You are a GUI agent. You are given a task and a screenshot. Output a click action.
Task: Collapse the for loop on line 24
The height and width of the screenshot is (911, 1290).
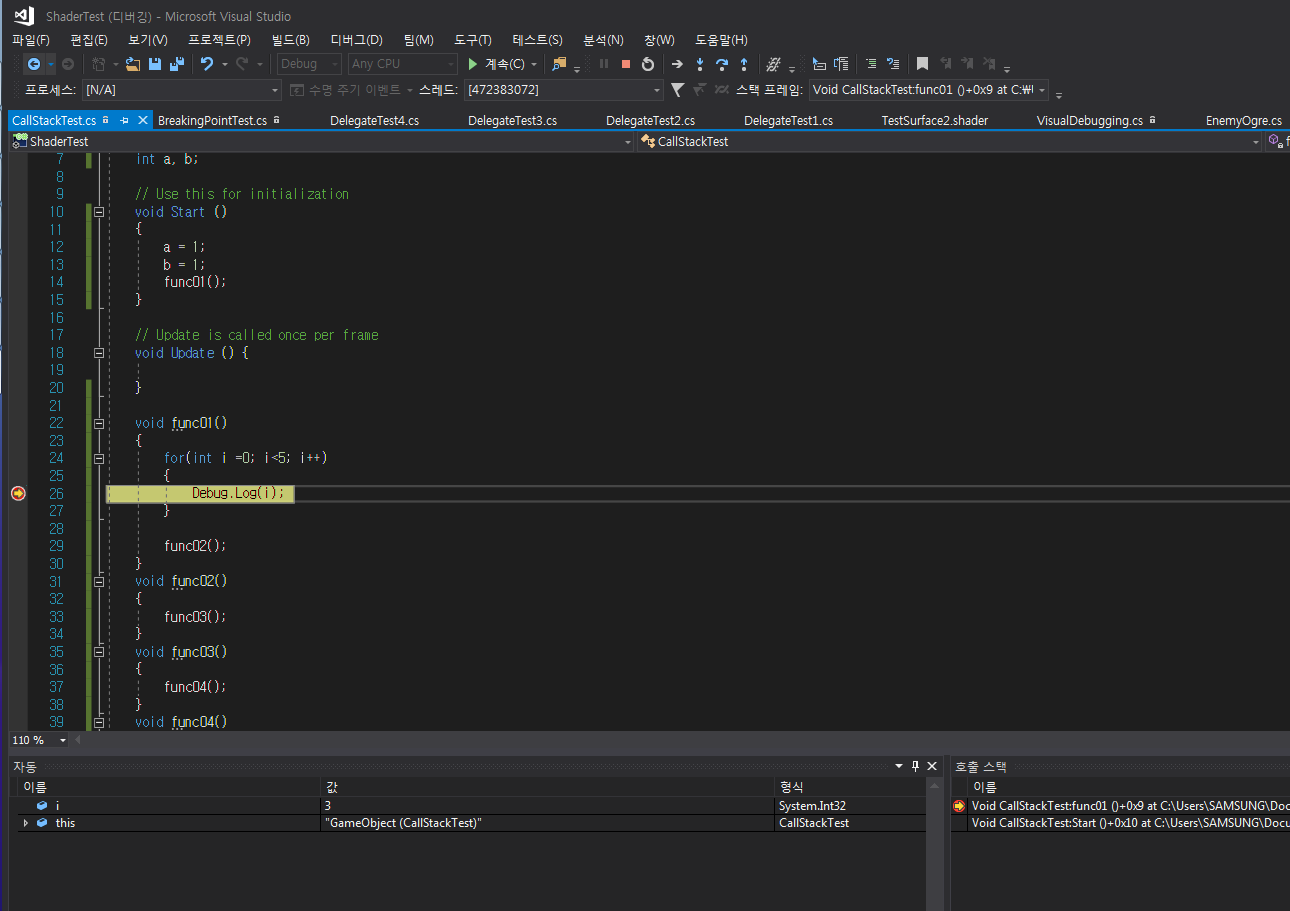(99, 458)
